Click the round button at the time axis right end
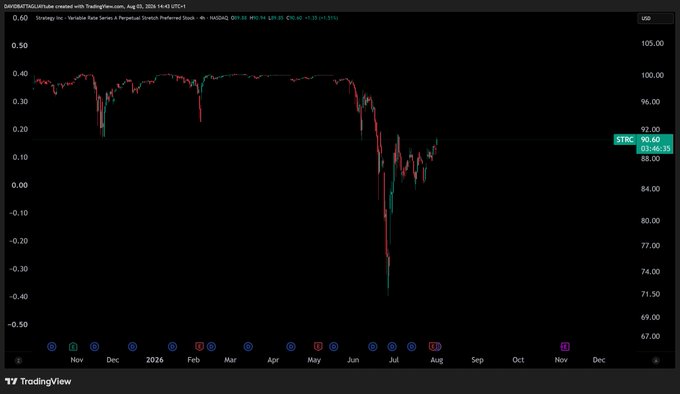 tap(656, 360)
